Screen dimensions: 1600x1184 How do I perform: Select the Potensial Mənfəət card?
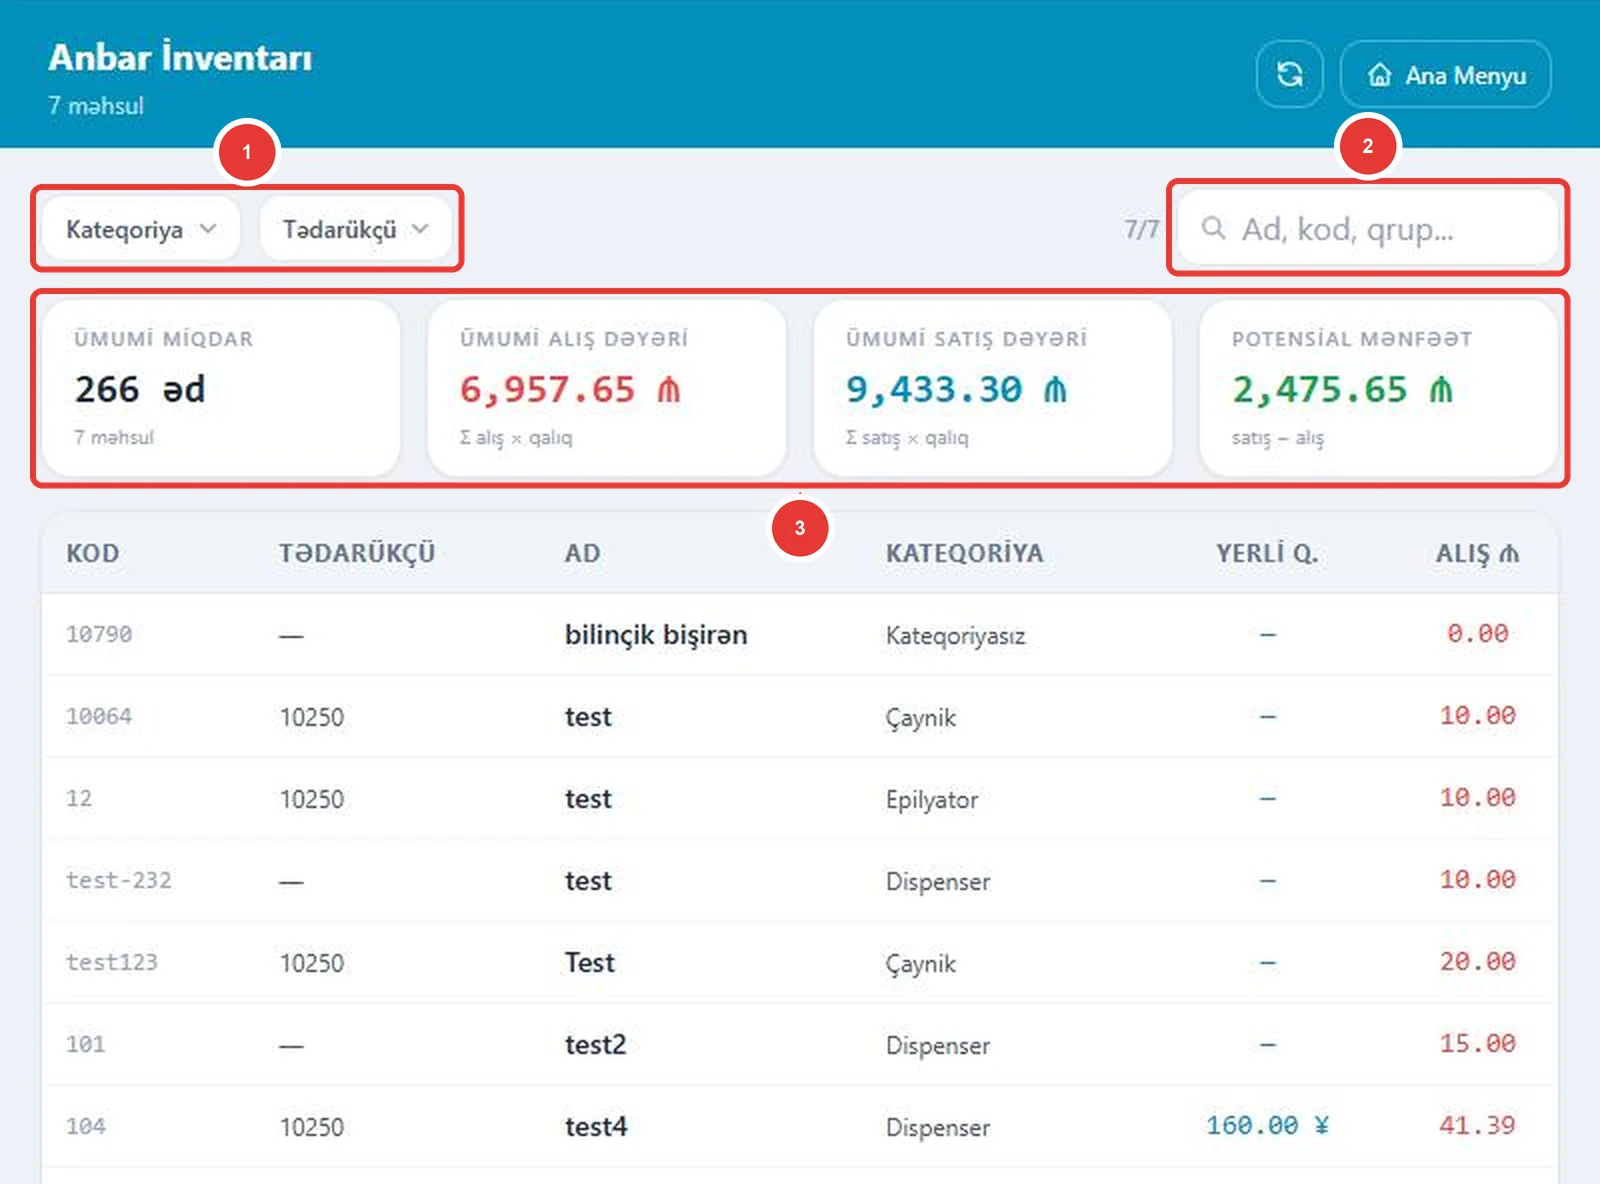1378,388
